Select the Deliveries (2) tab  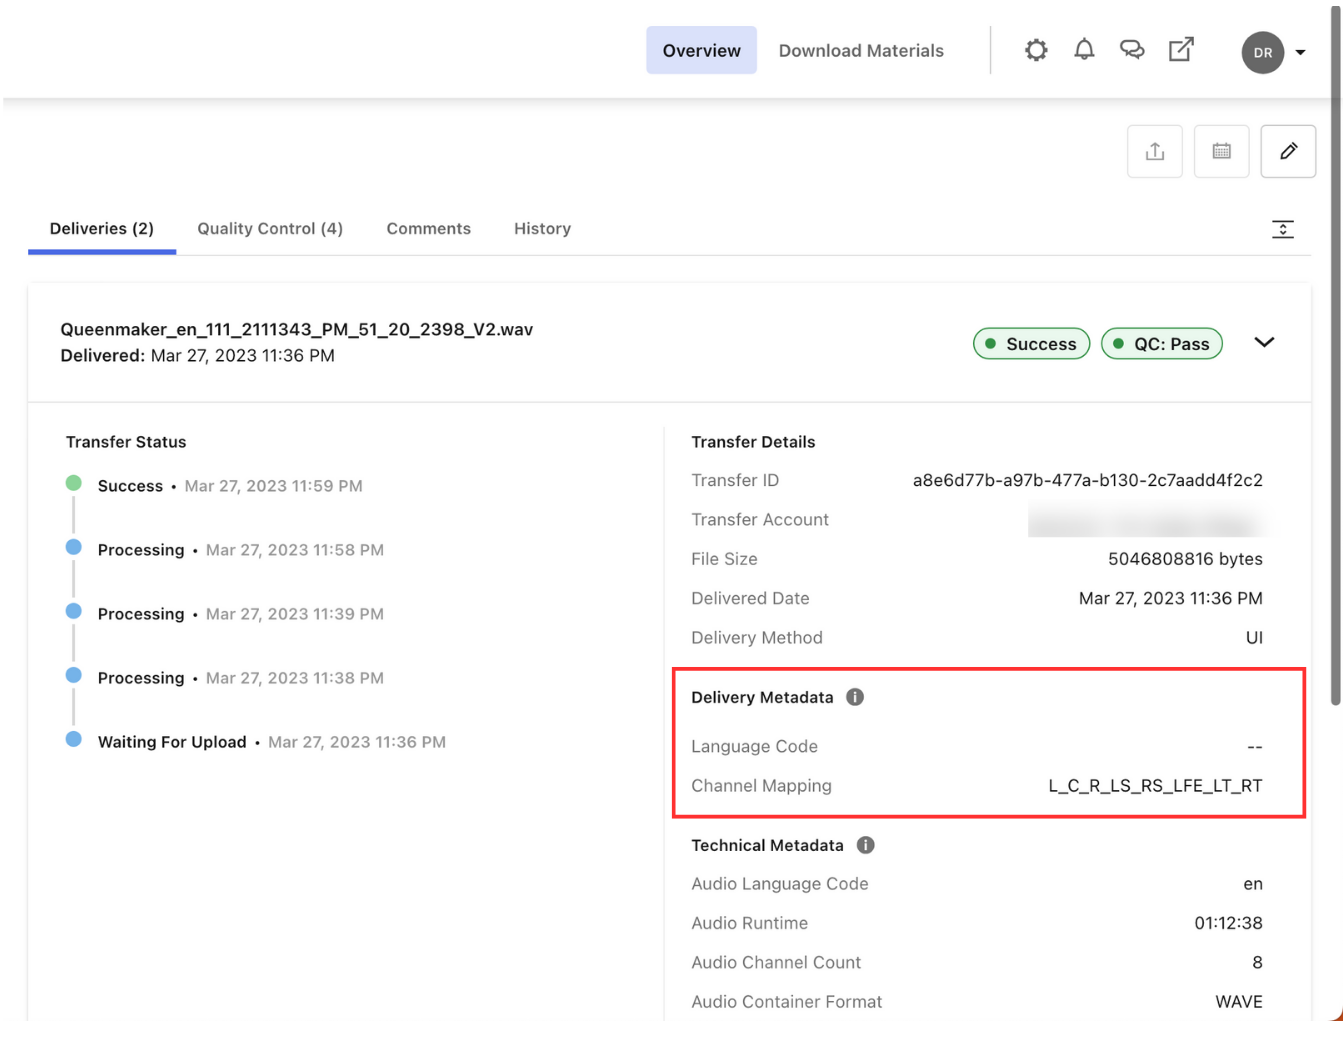click(x=102, y=229)
